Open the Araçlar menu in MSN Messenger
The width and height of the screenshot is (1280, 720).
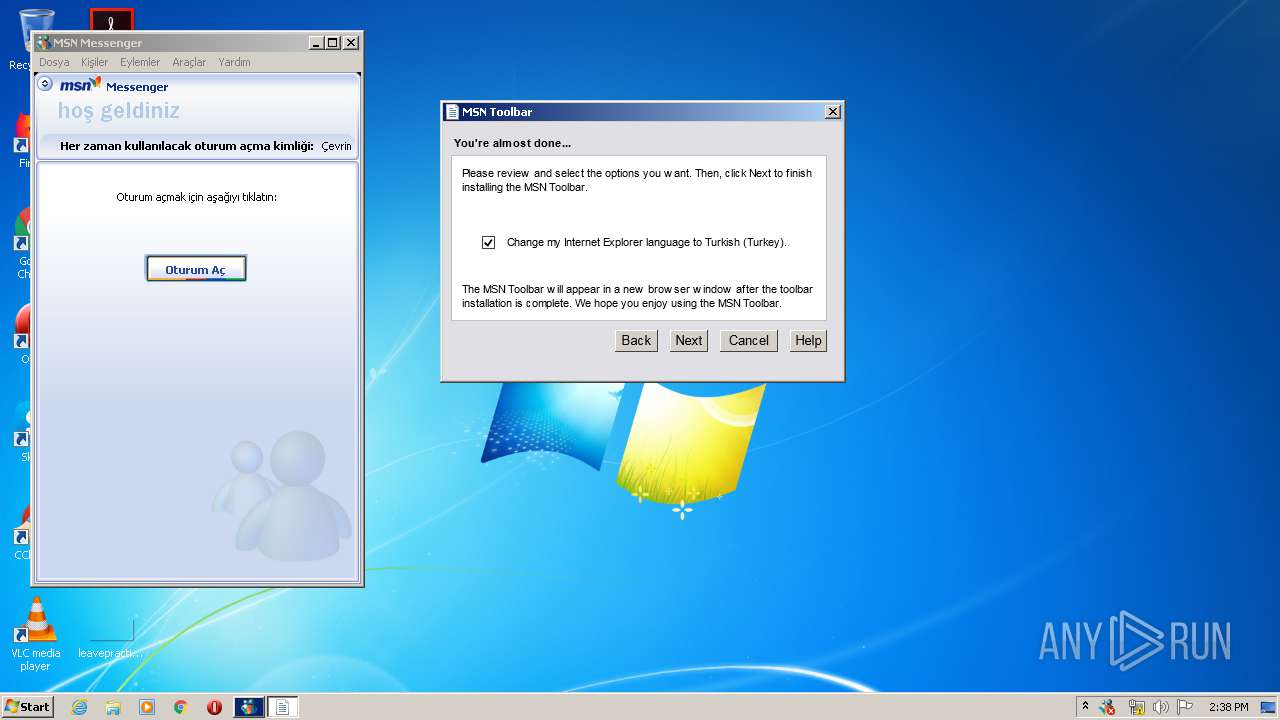coord(189,62)
